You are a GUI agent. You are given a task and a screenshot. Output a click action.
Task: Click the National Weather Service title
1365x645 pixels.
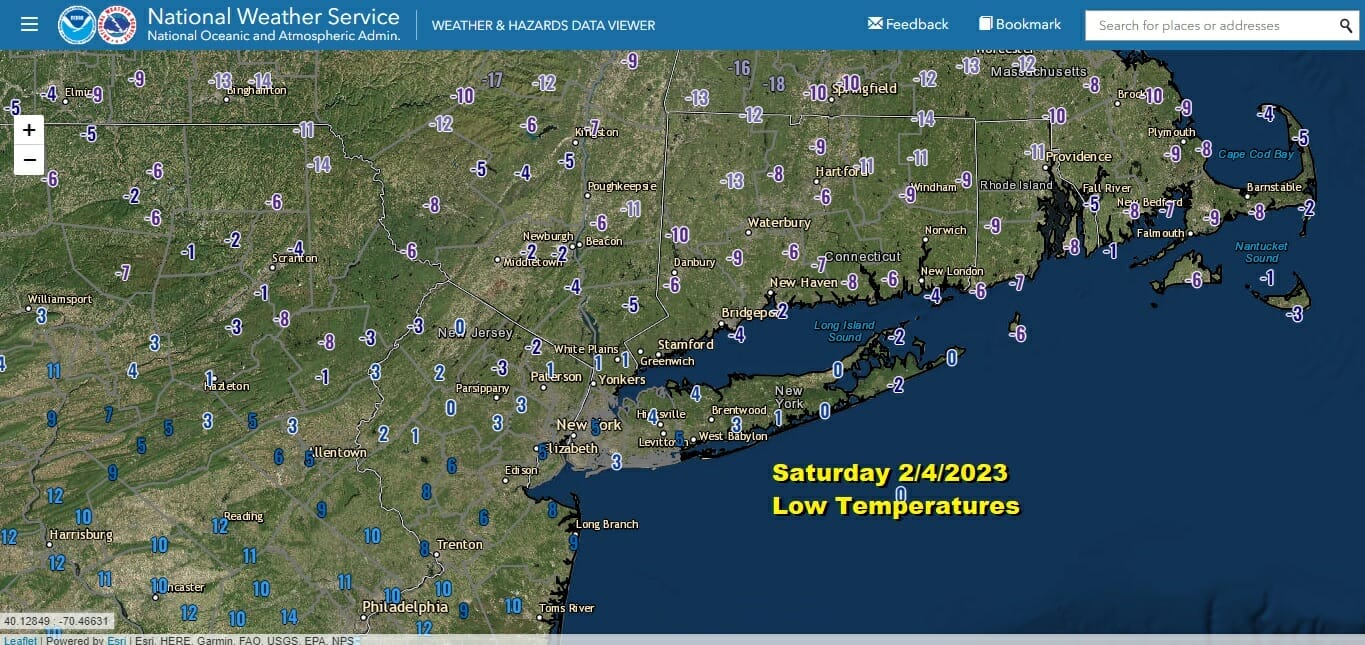[x=273, y=17]
